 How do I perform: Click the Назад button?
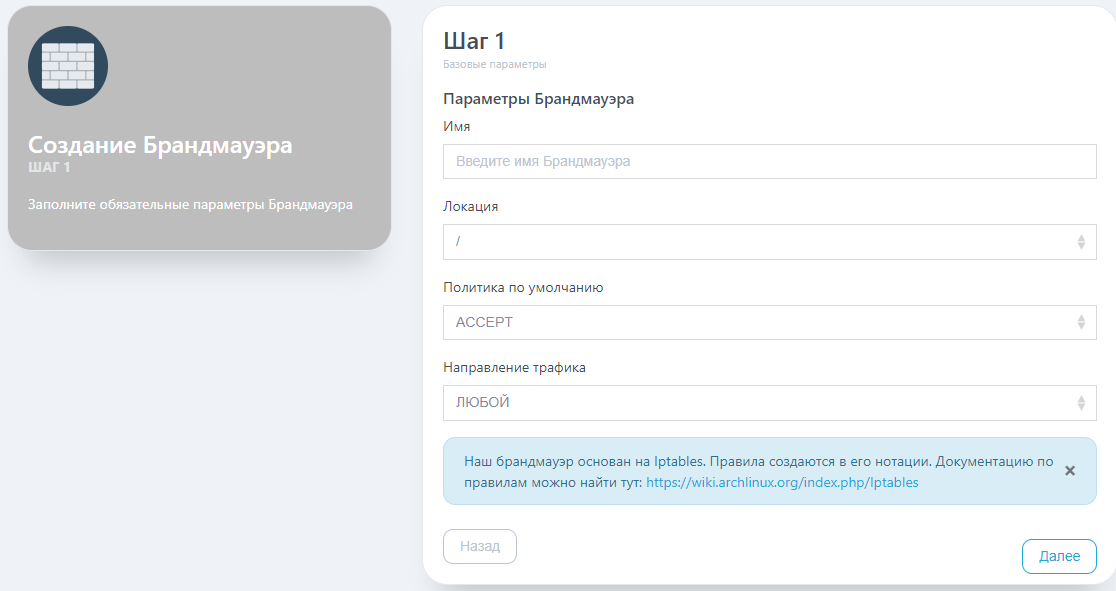coord(480,546)
